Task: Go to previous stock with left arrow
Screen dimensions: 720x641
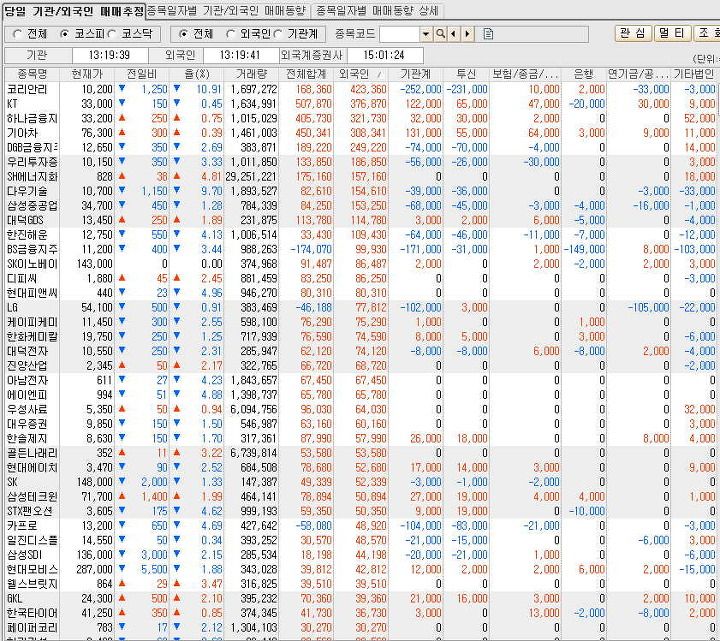Action: 454,34
